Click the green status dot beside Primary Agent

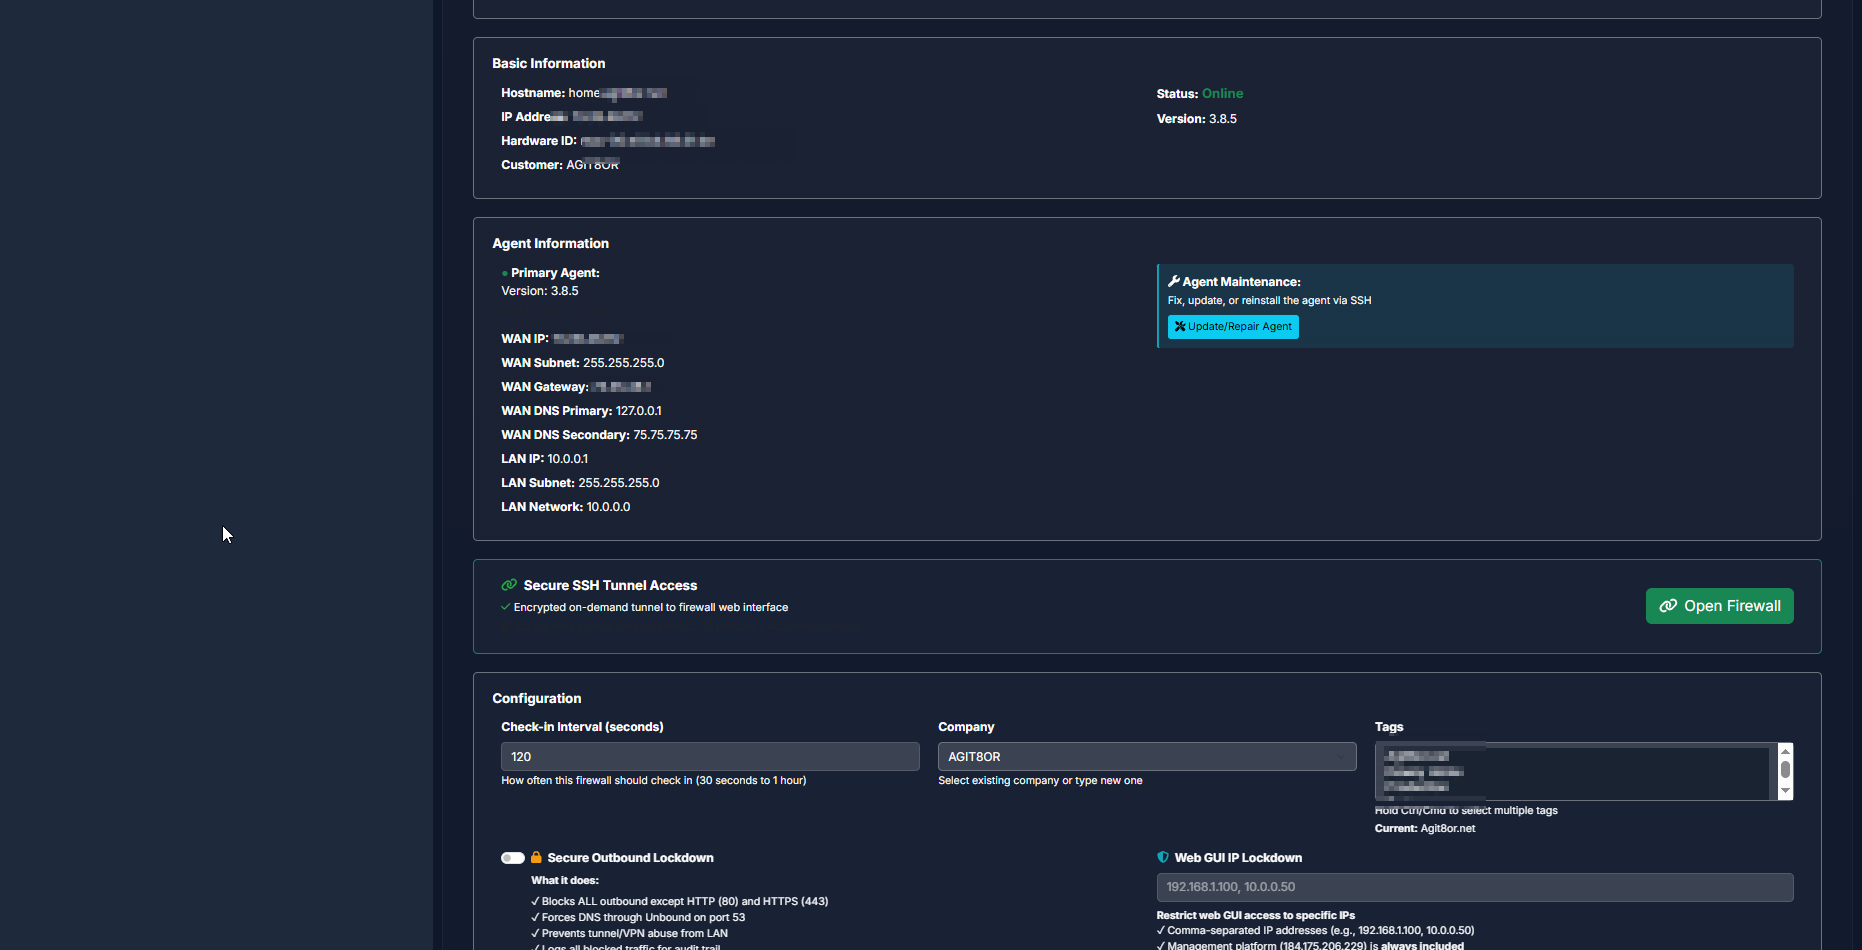(504, 272)
